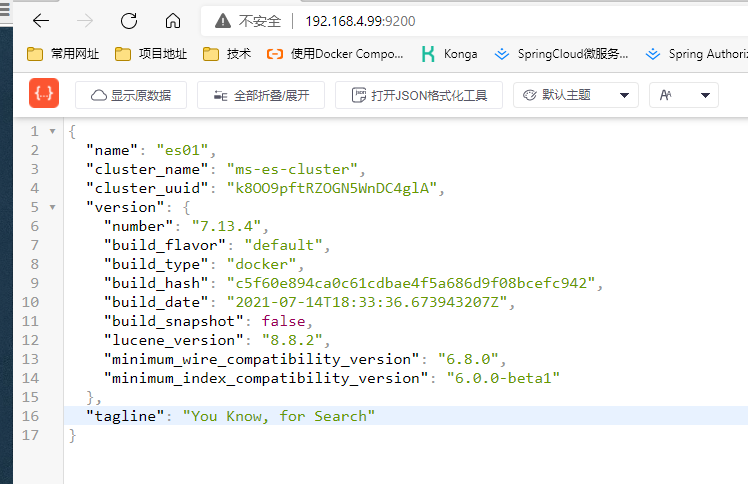Click the "6.8.0" wire compatibility value
Screen dimensions: 748x484
pyautogui.click(x=468, y=359)
